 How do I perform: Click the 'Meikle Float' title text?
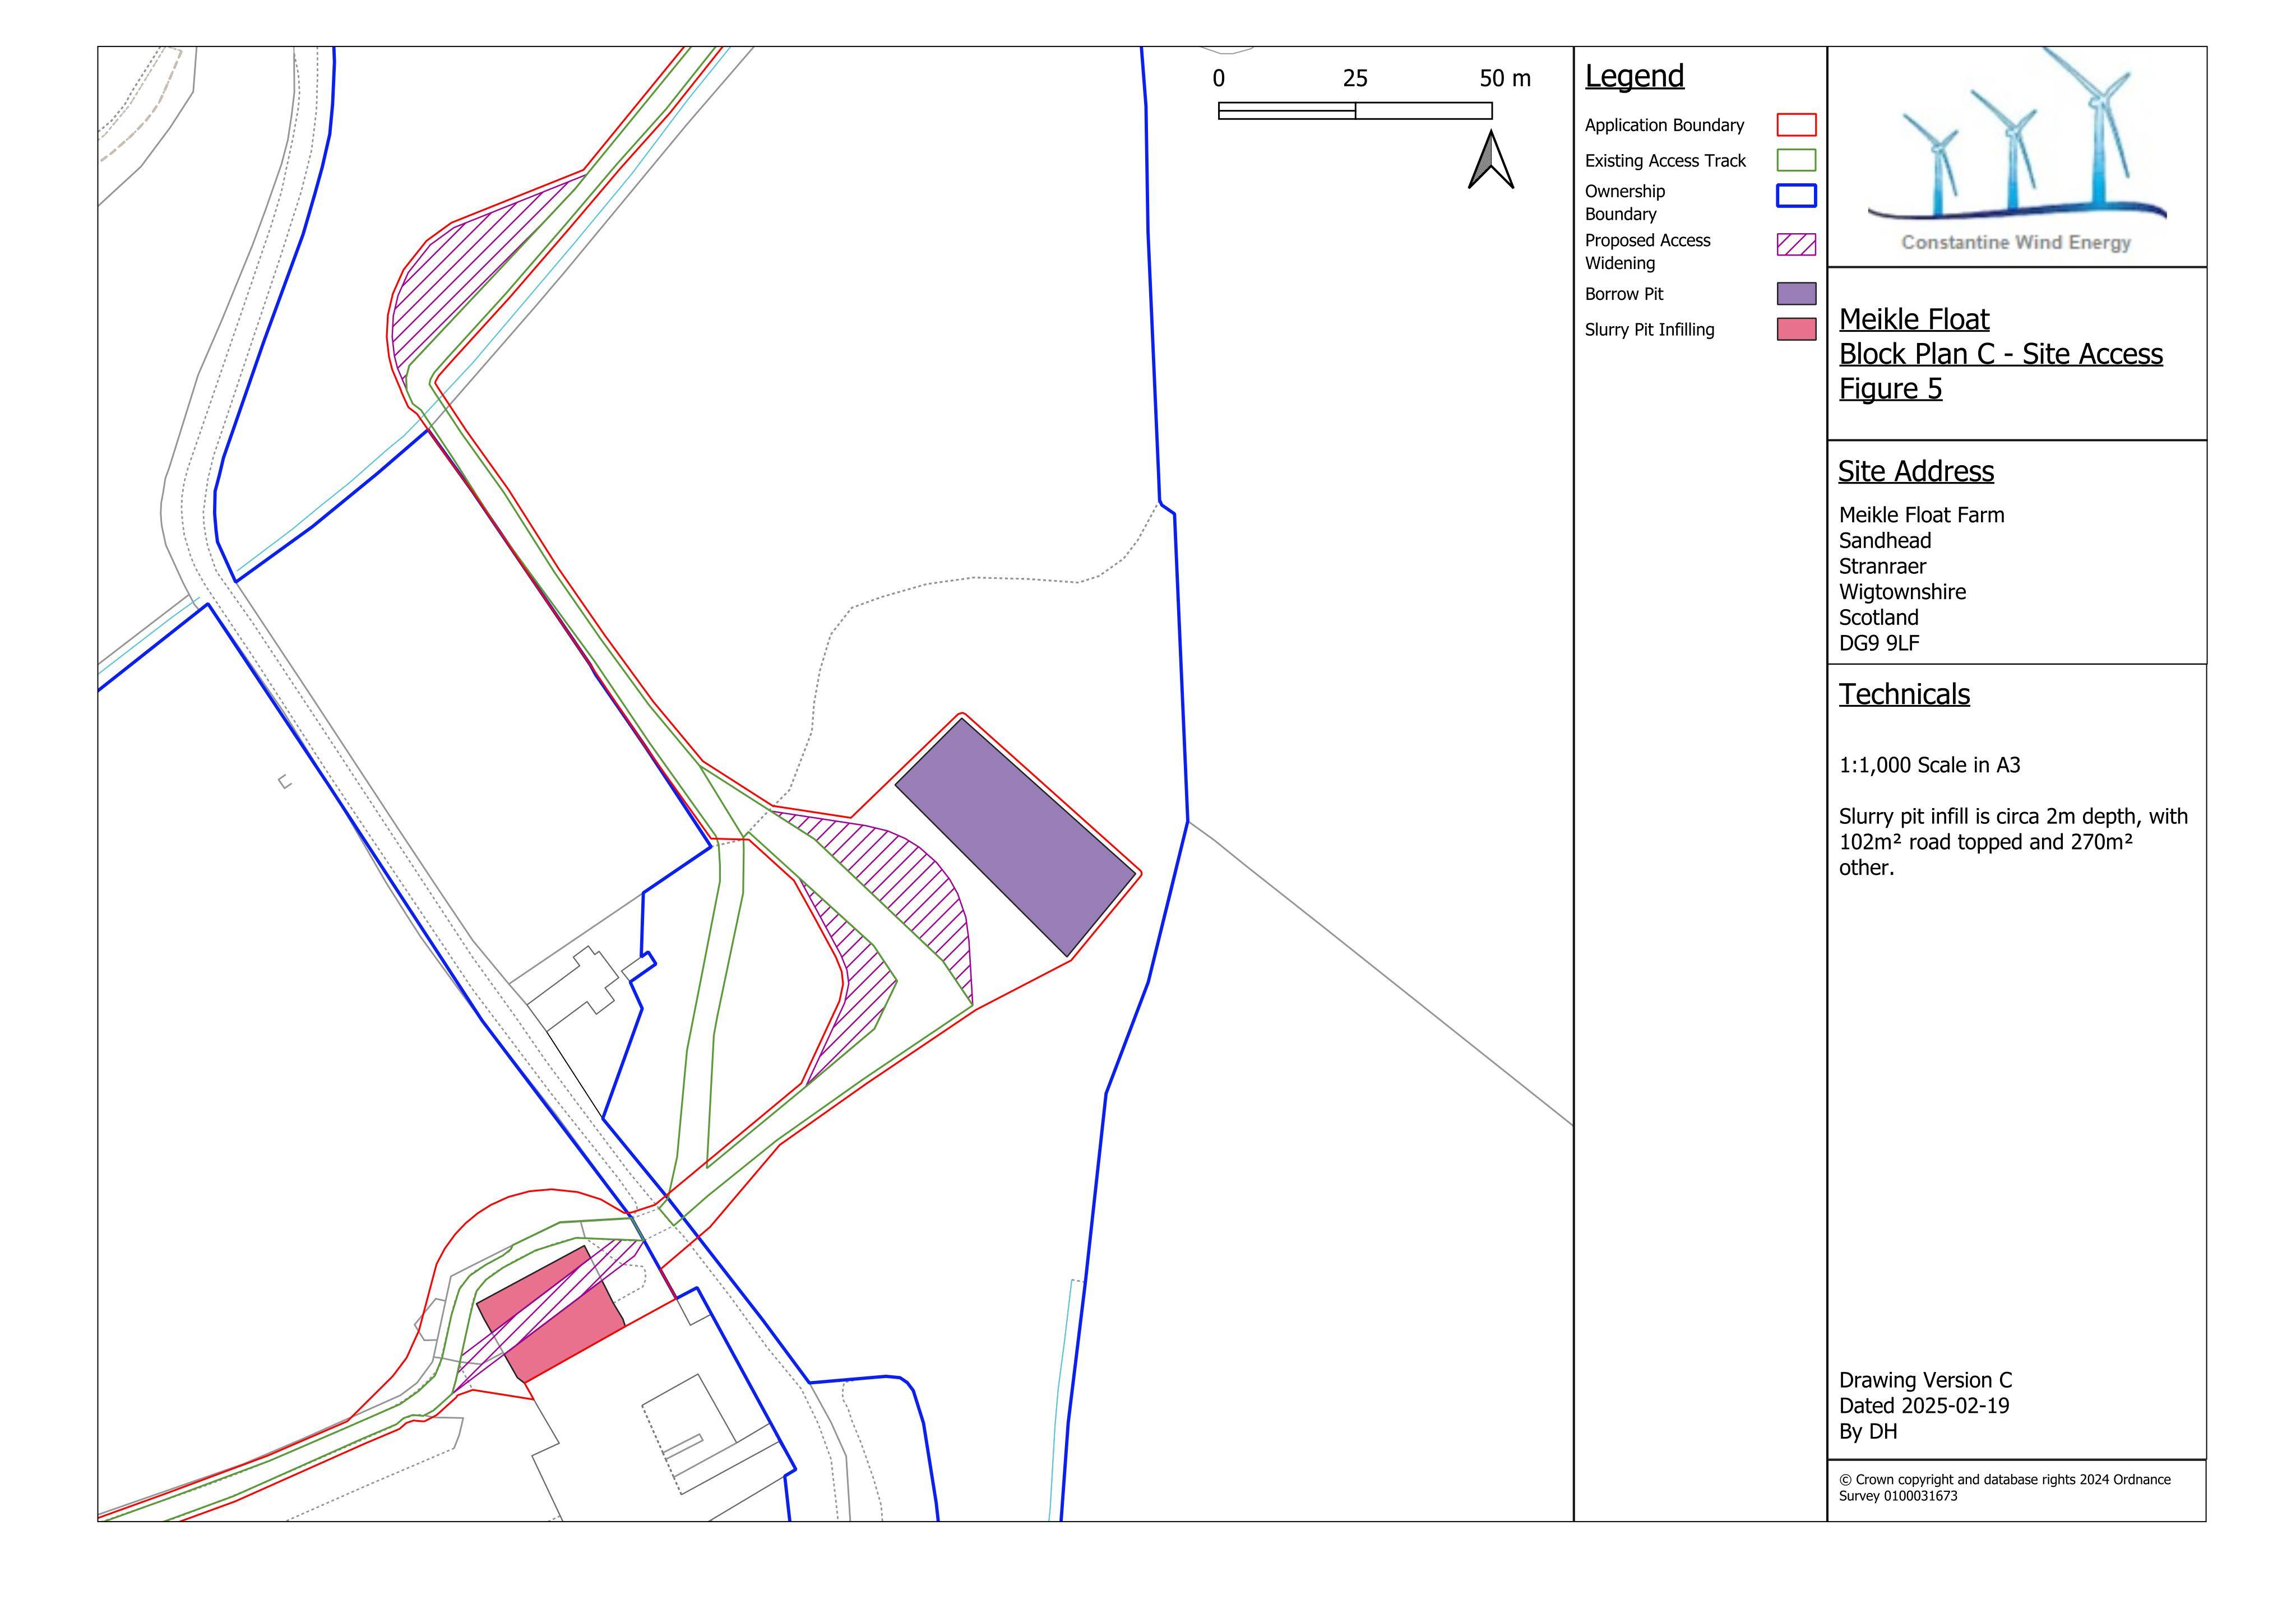pos(1914,319)
